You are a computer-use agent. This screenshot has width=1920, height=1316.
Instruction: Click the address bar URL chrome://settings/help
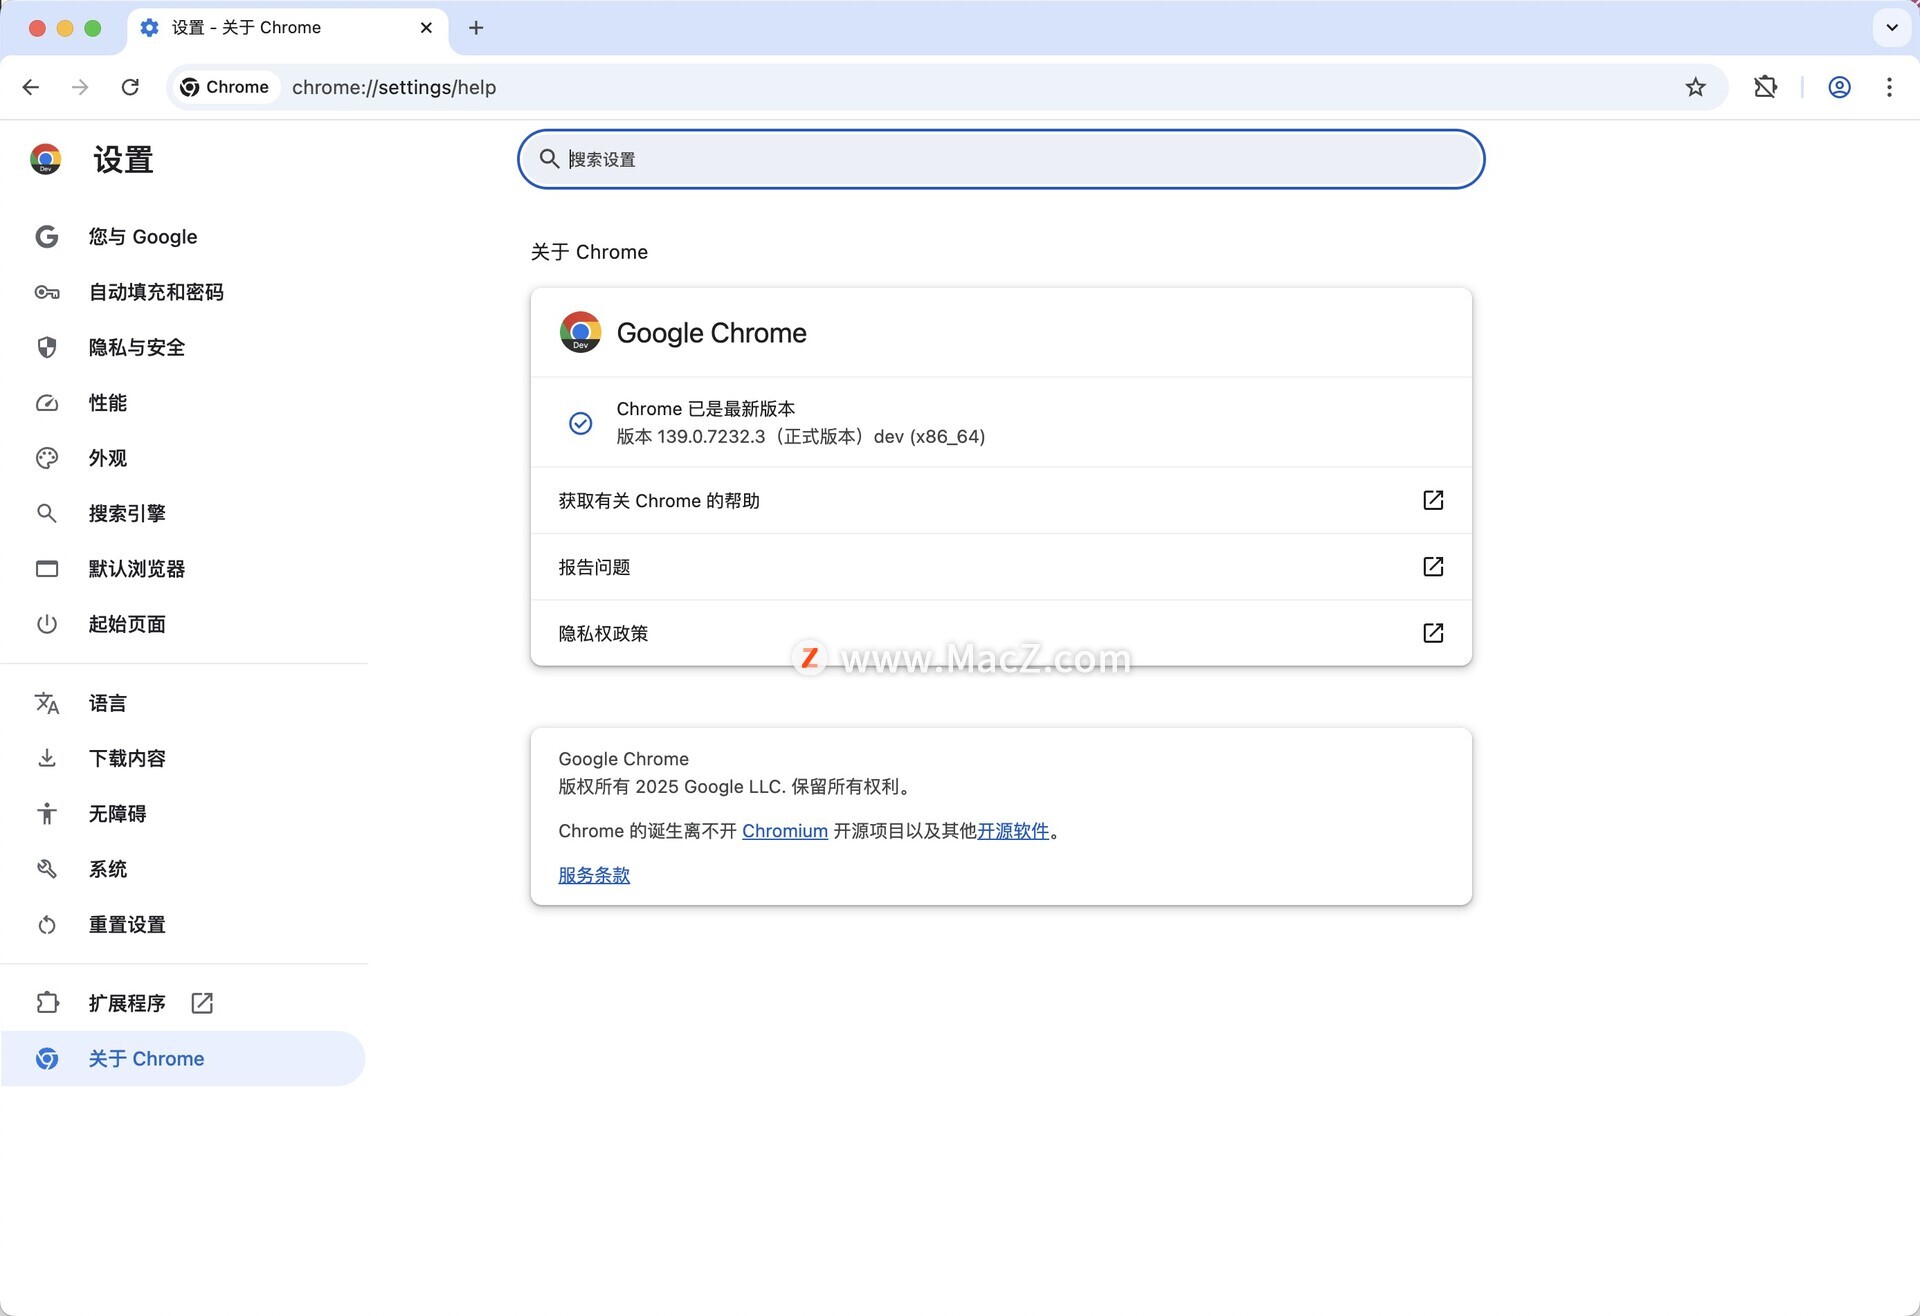[394, 87]
